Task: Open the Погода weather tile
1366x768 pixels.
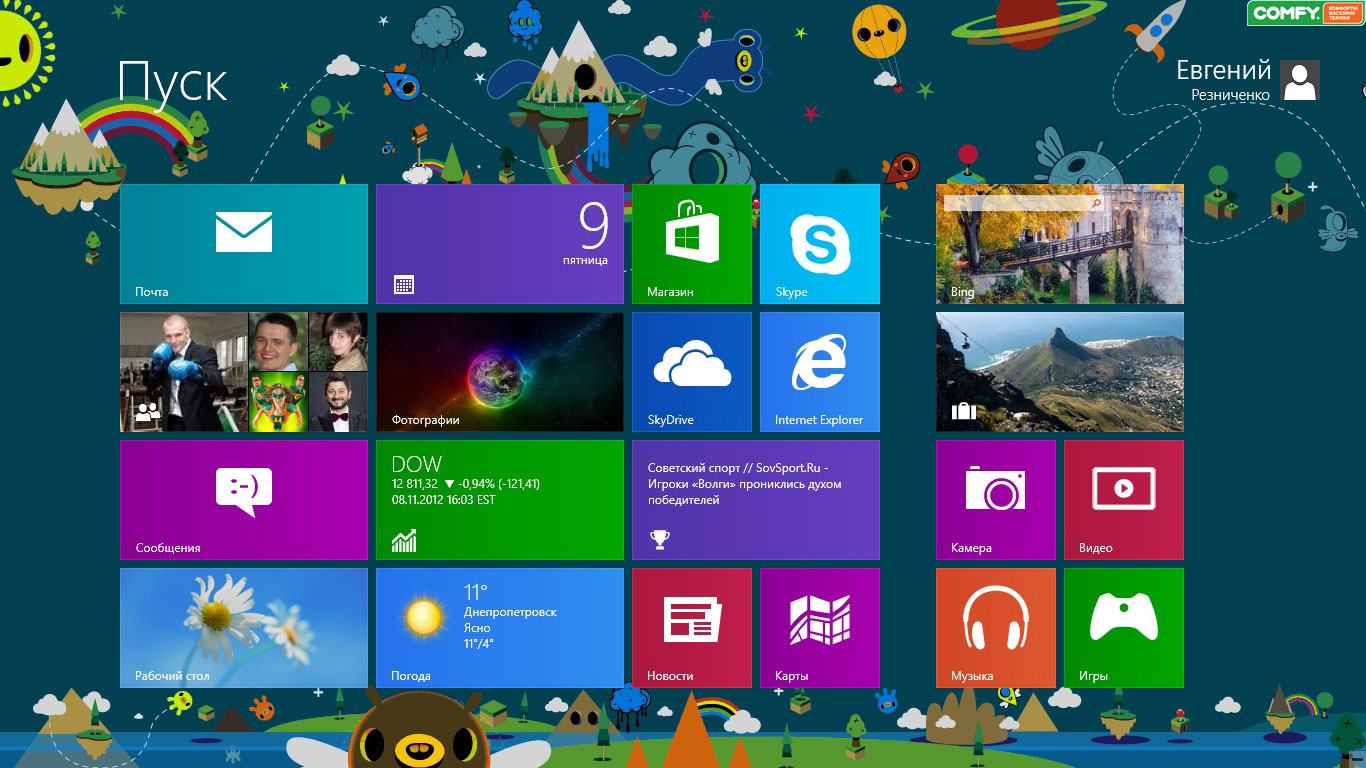Action: 500,628
